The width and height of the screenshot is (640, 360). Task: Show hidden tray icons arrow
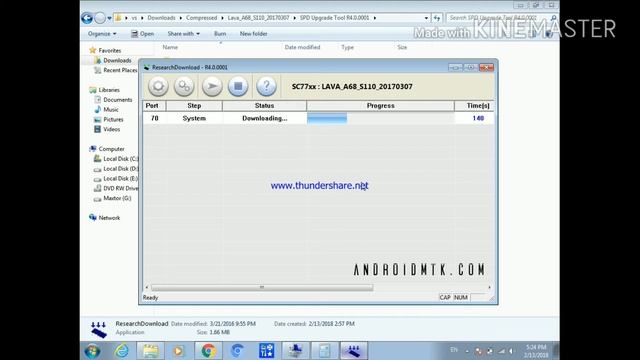pyautogui.click(x=467, y=351)
